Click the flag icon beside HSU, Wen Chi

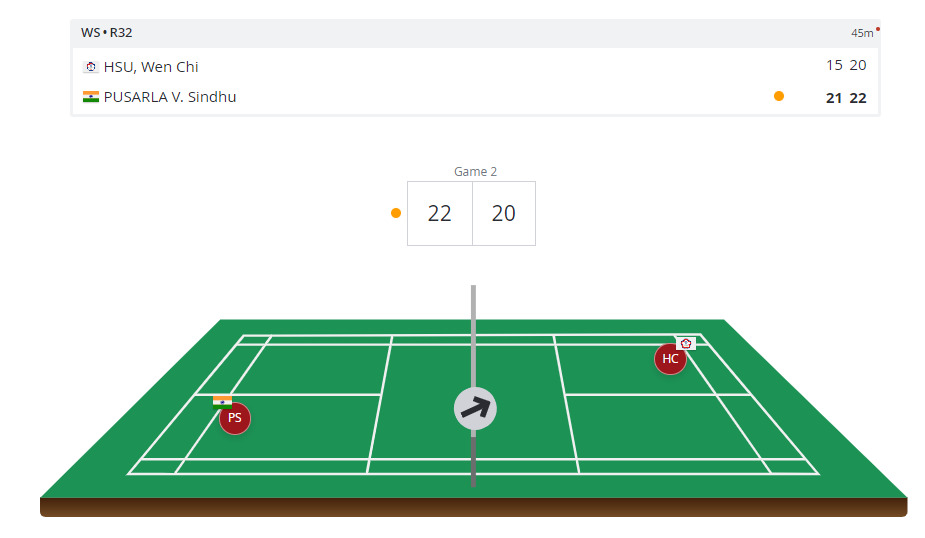pyautogui.click(x=91, y=67)
